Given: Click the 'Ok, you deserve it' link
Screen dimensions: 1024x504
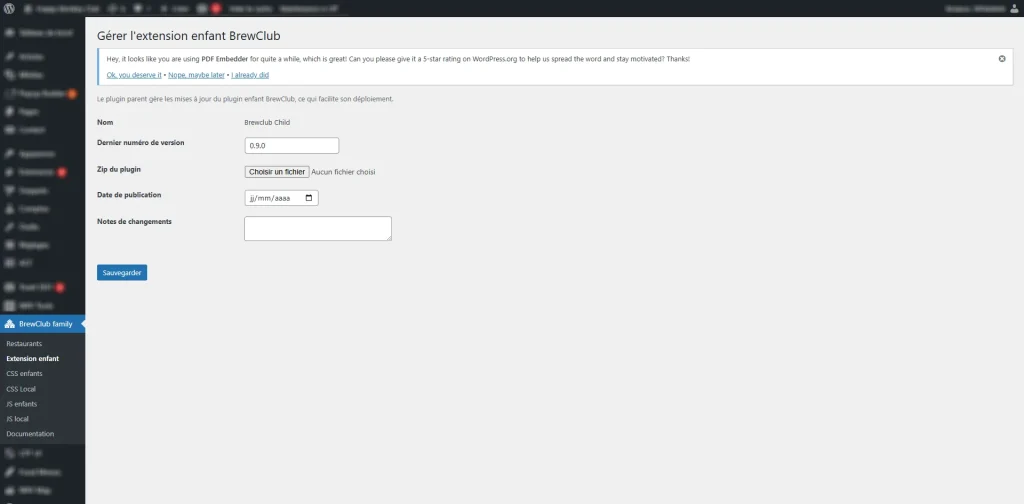Looking at the screenshot, I should pyautogui.click(x=134, y=75).
